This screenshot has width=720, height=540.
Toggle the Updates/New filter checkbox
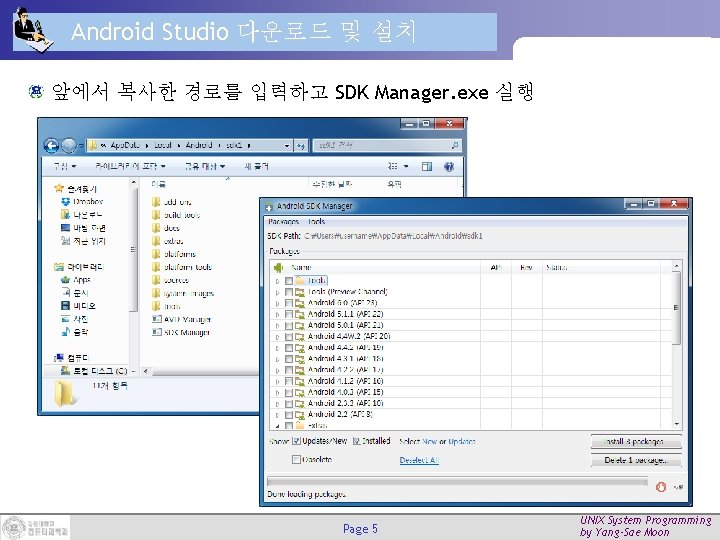[296, 441]
